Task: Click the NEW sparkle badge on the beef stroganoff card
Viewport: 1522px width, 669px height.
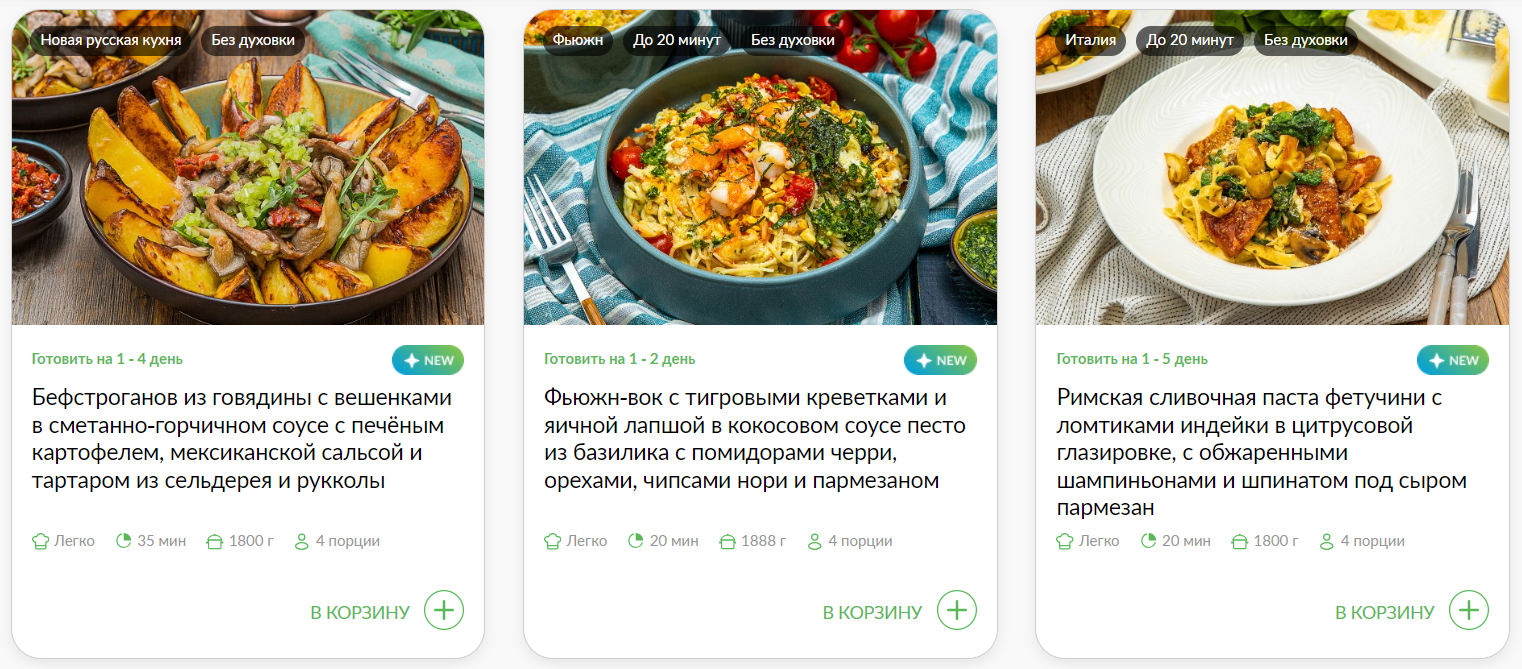Action: click(428, 360)
